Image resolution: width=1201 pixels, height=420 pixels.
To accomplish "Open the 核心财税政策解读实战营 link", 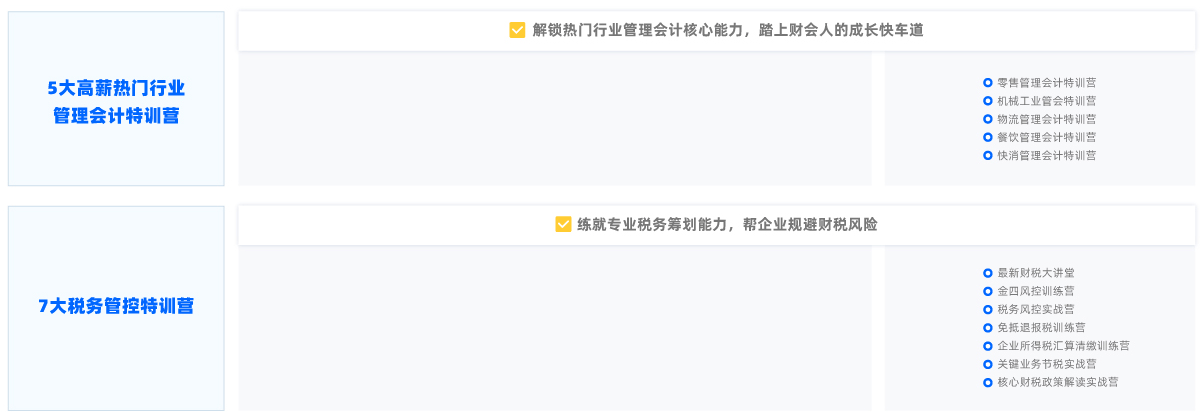I will [1057, 382].
